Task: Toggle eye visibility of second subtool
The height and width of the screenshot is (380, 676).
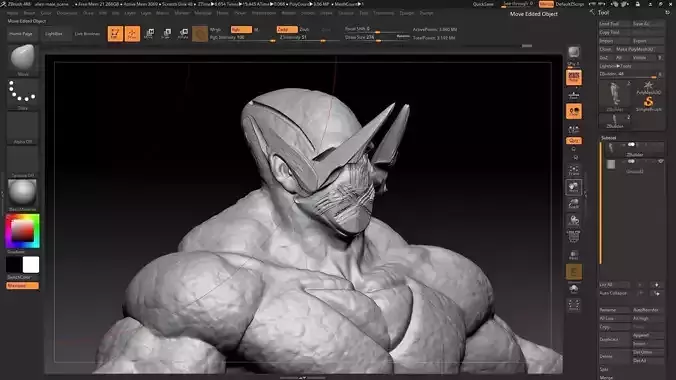Action: coord(661,161)
